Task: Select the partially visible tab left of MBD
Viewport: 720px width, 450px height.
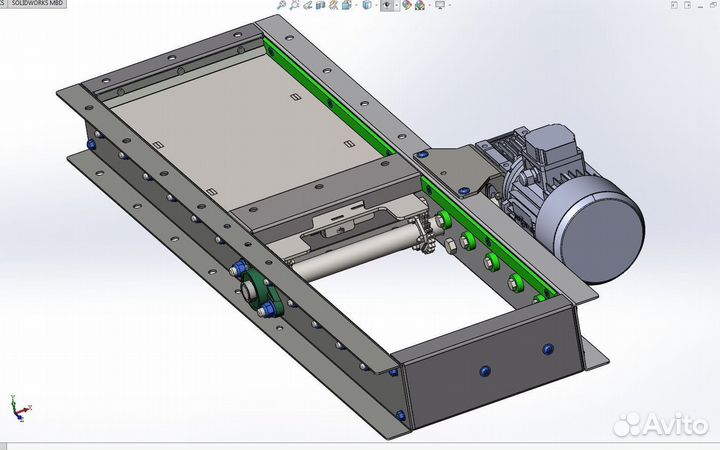Action: pyautogui.click(x=3, y=4)
